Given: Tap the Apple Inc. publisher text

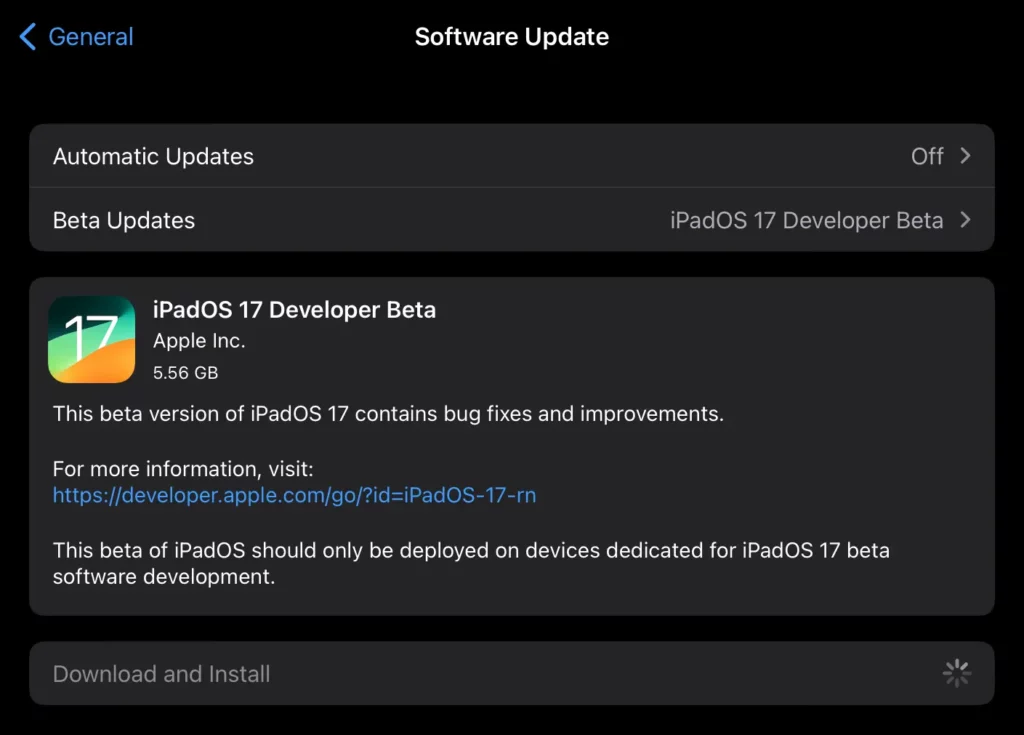Looking at the screenshot, I should click(x=199, y=341).
